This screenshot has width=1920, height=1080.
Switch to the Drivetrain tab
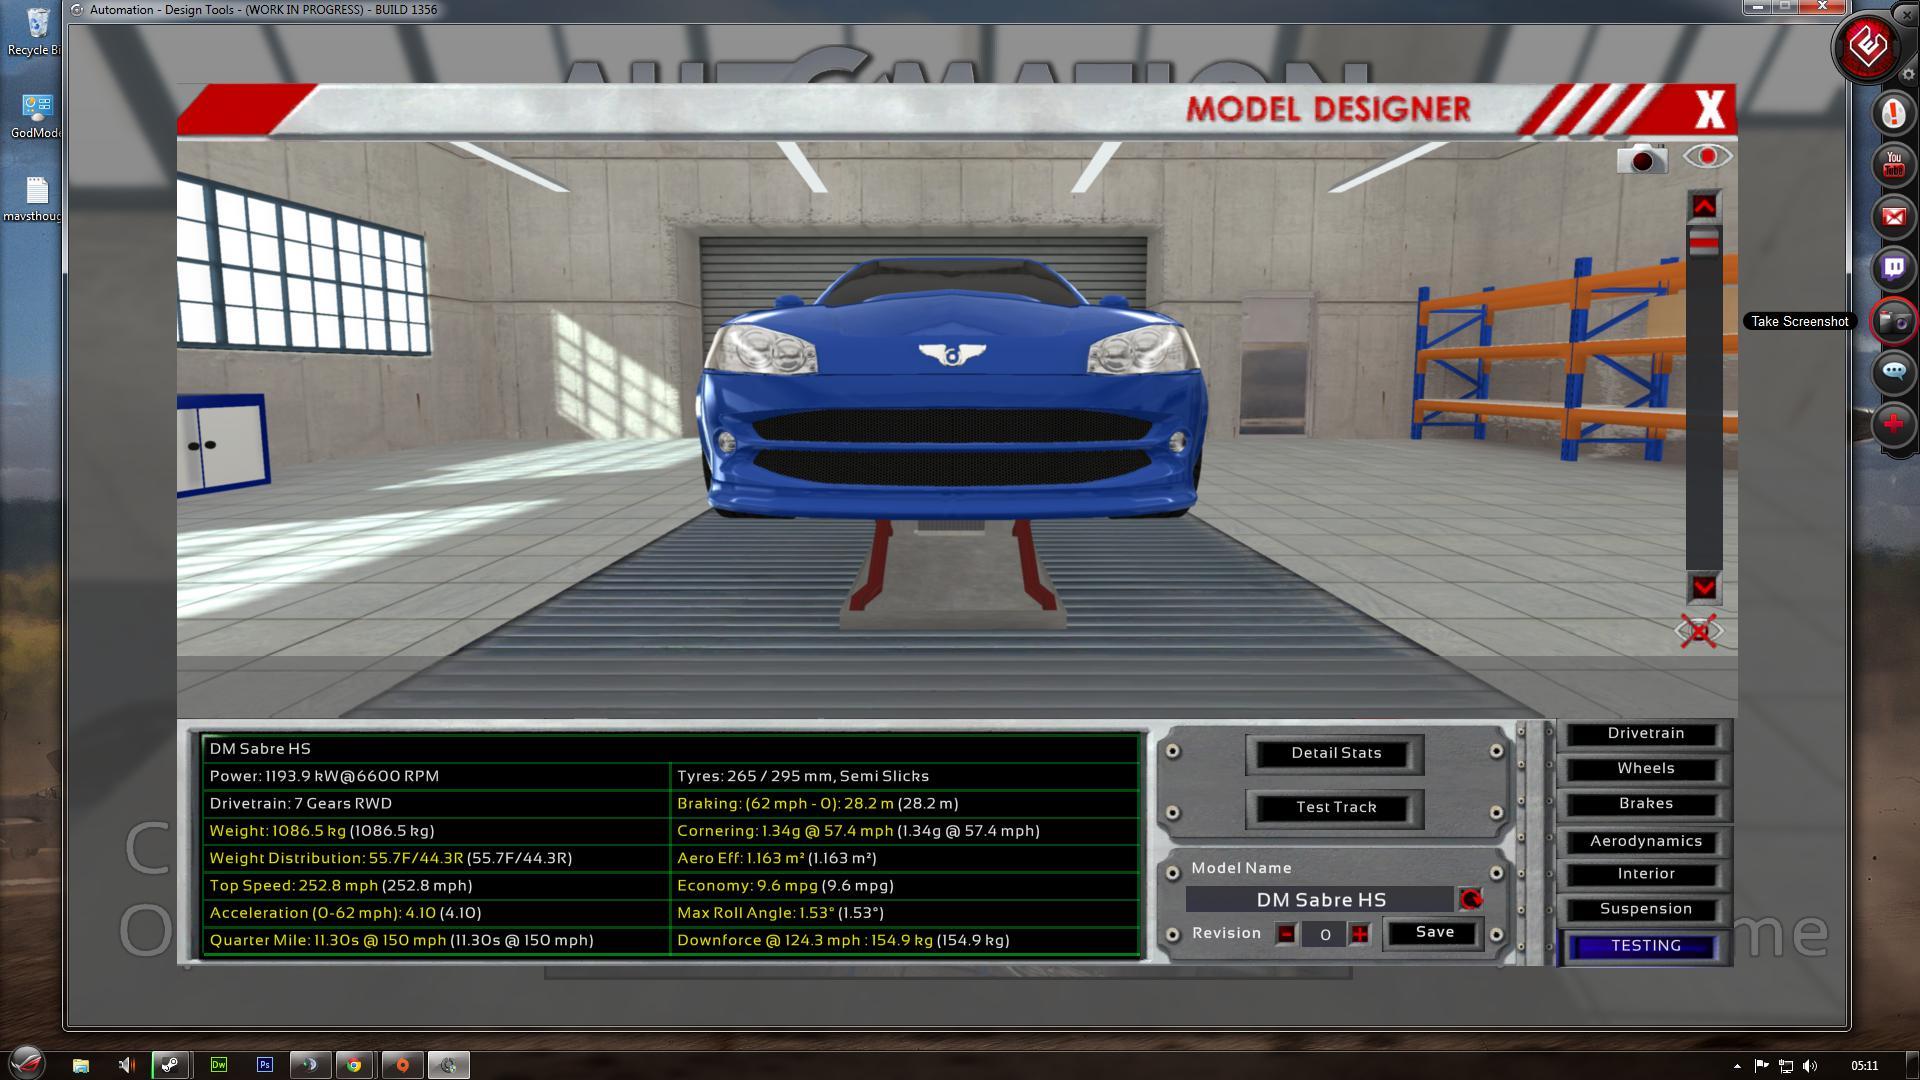click(x=1645, y=734)
